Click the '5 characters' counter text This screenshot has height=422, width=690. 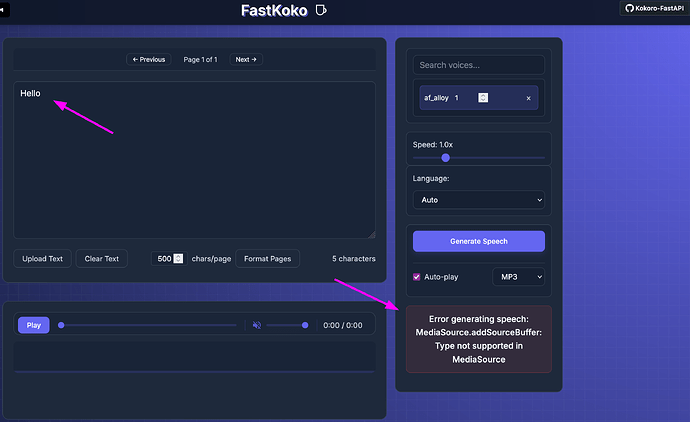click(x=354, y=259)
